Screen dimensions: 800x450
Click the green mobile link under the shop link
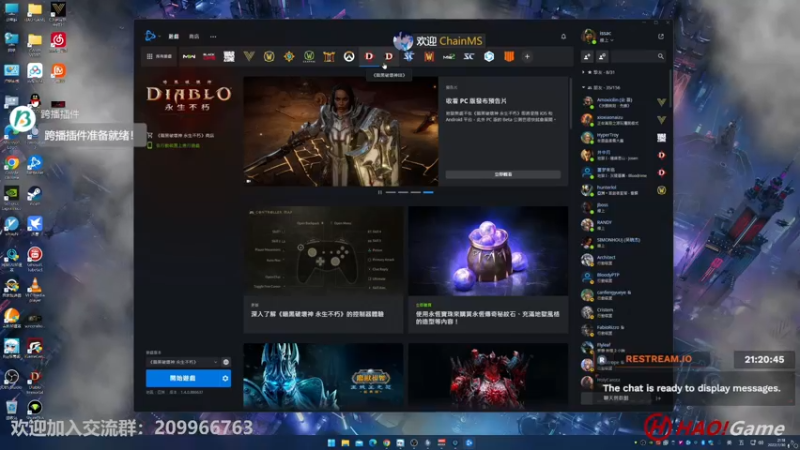pos(174,145)
